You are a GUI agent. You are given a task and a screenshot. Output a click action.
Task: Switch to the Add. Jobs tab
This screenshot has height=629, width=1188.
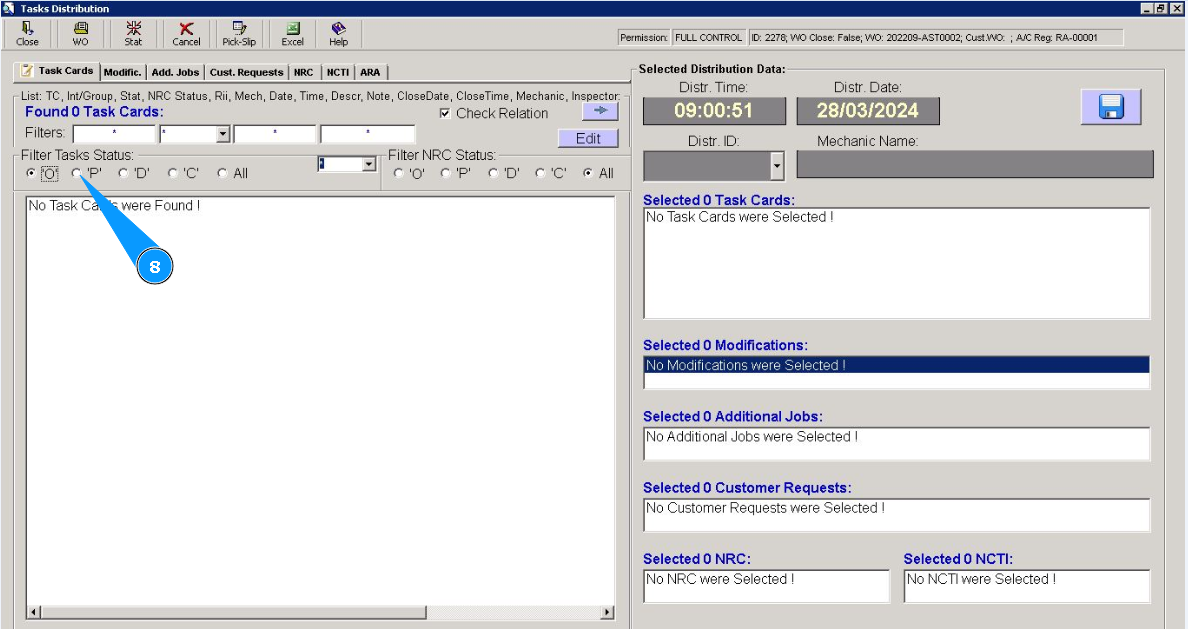[x=175, y=73]
